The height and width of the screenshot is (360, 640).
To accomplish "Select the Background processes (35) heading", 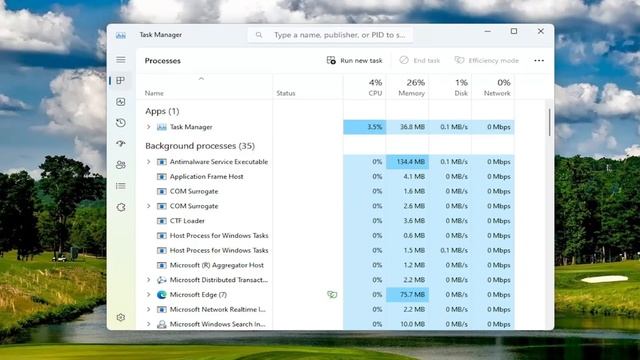I will [200, 146].
